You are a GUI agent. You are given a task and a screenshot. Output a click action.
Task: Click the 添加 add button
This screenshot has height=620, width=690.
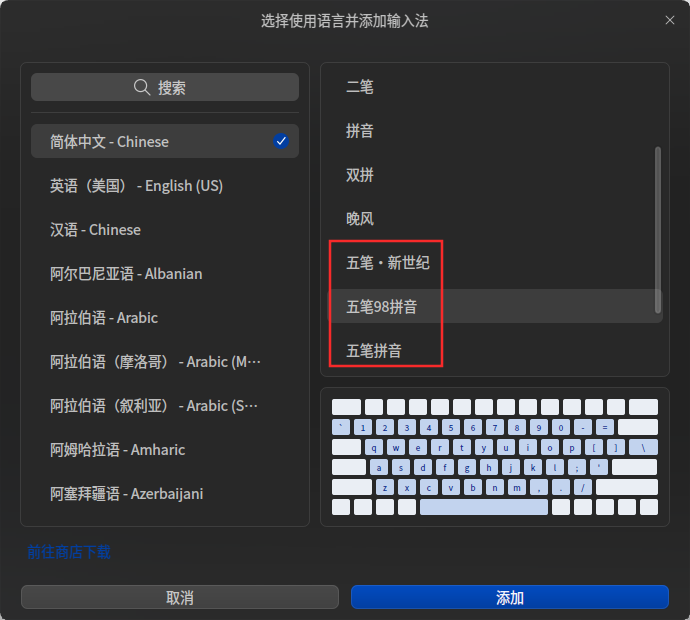(510, 597)
